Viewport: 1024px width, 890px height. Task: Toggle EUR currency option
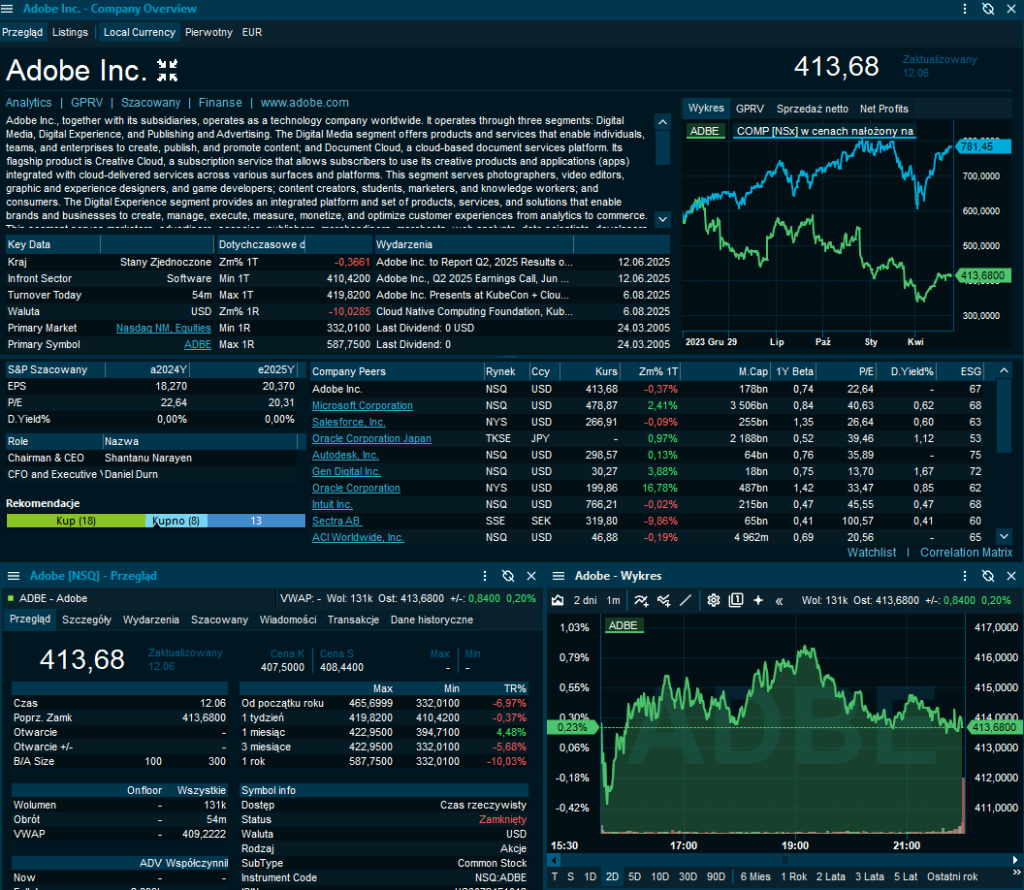click(252, 32)
